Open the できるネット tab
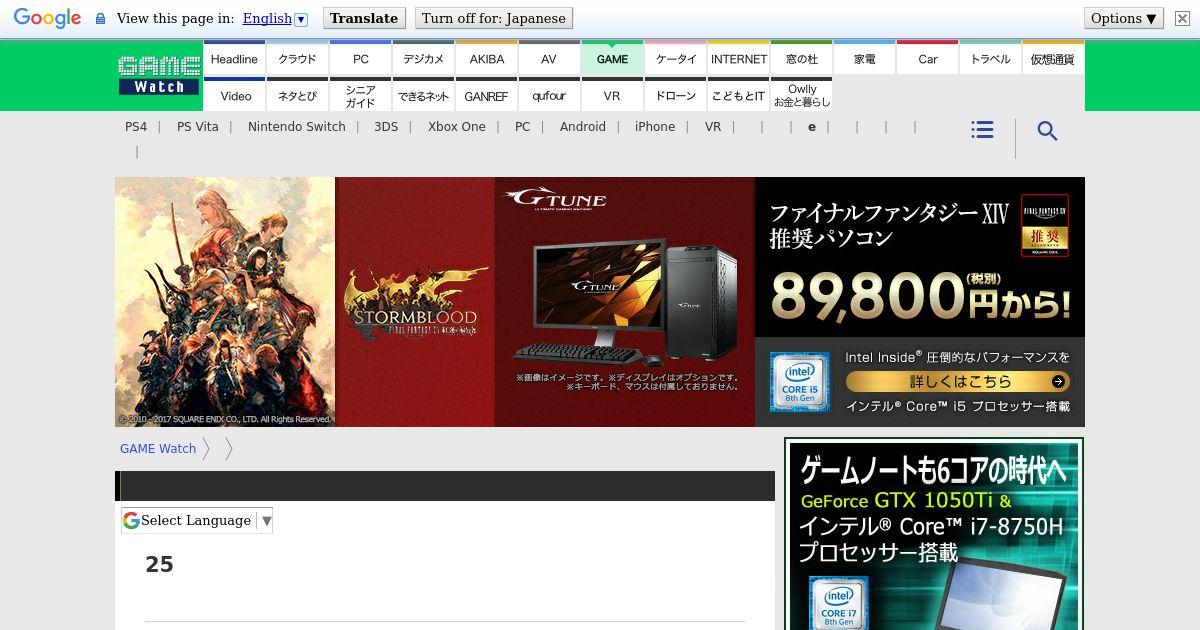Screen dimensions: 1200x630 [423, 95]
